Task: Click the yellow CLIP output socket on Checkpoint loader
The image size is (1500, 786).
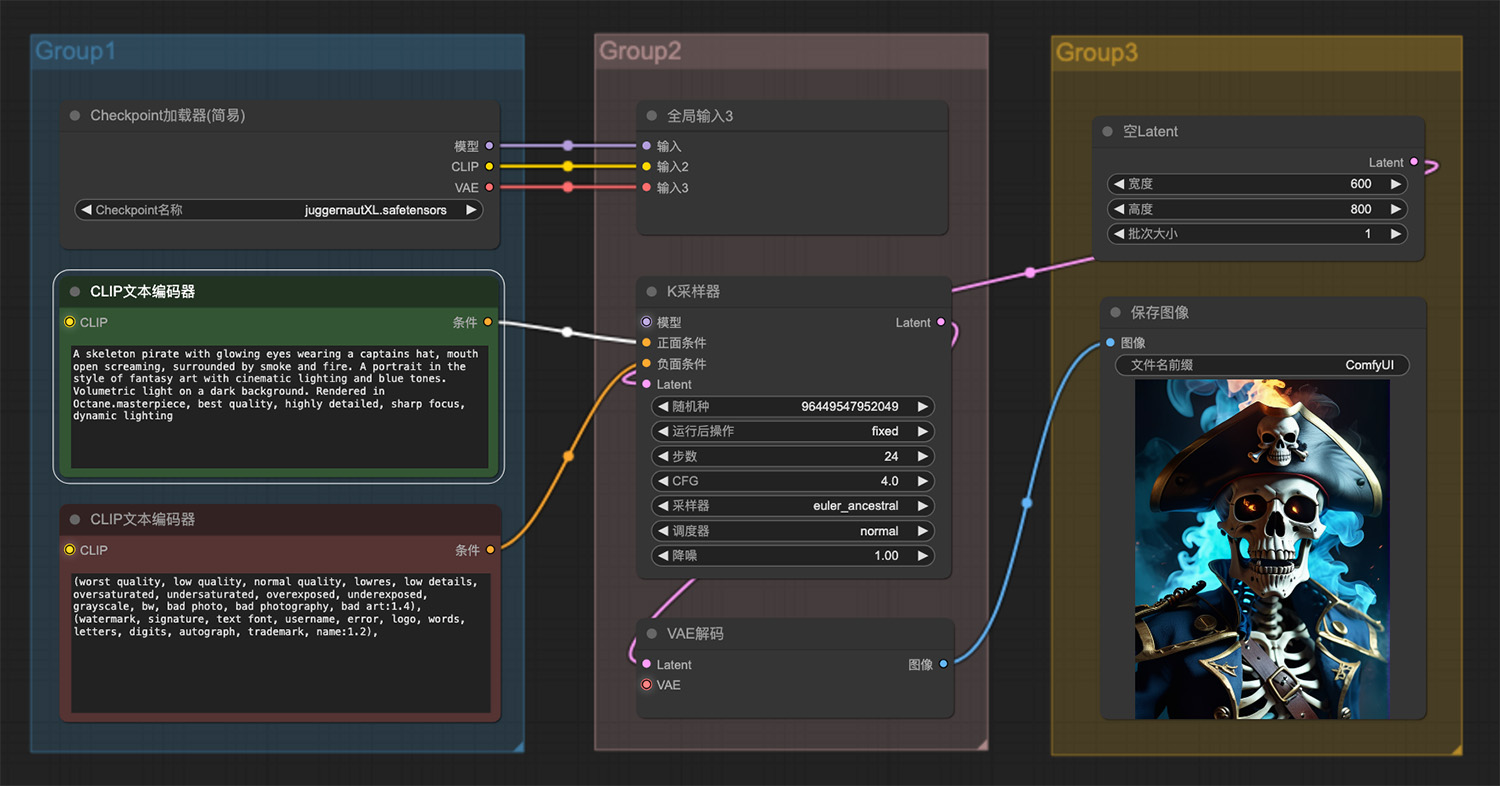Action: pyautogui.click(x=489, y=166)
